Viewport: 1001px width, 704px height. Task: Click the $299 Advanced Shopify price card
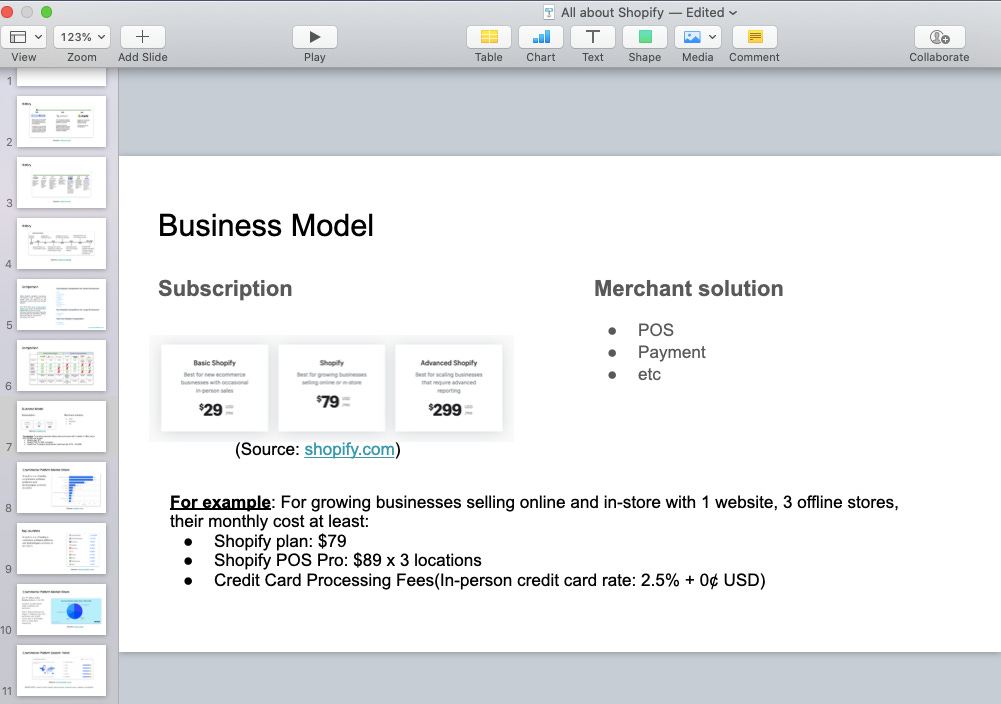(x=449, y=388)
